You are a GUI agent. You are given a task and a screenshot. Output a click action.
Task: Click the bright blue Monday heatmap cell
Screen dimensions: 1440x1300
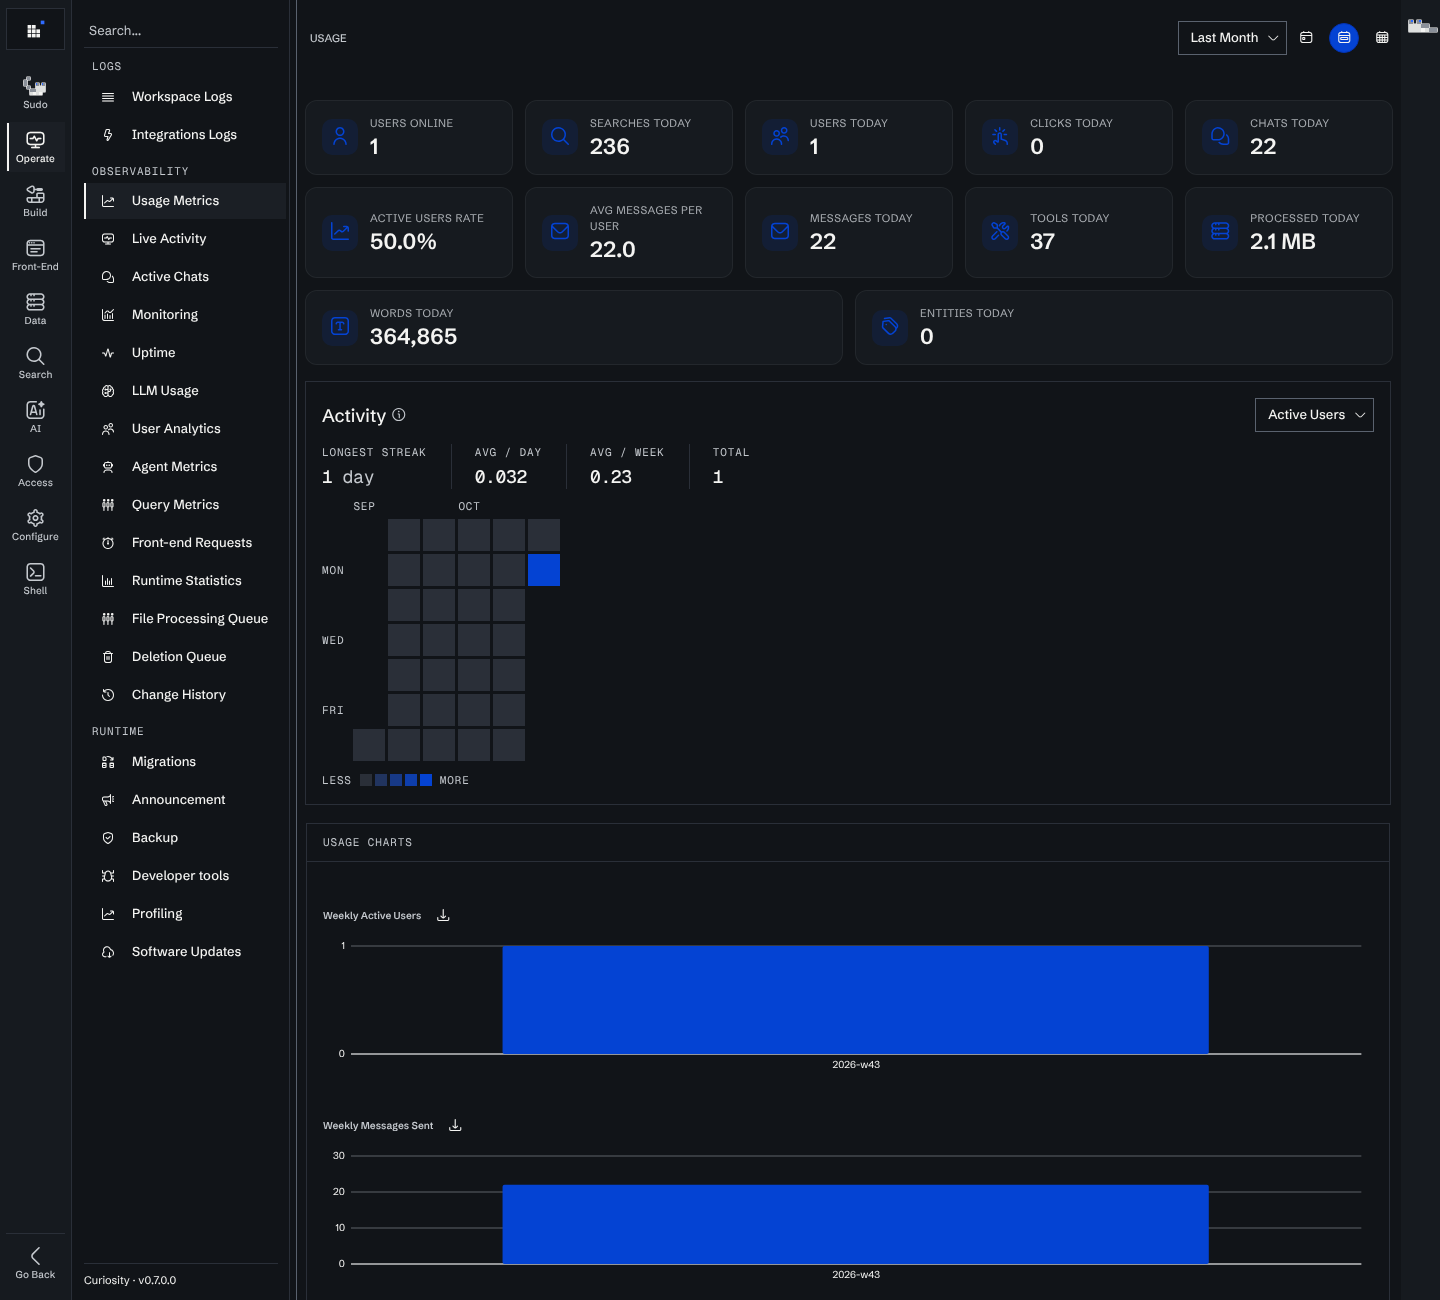tap(544, 570)
